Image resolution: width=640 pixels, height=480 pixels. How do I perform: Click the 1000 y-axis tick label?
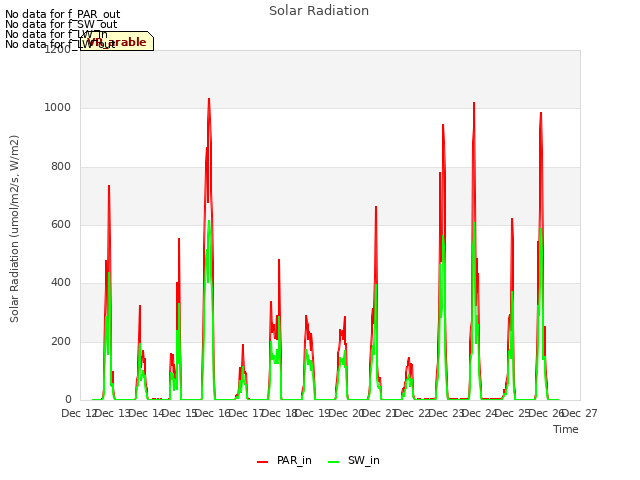coord(57,108)
